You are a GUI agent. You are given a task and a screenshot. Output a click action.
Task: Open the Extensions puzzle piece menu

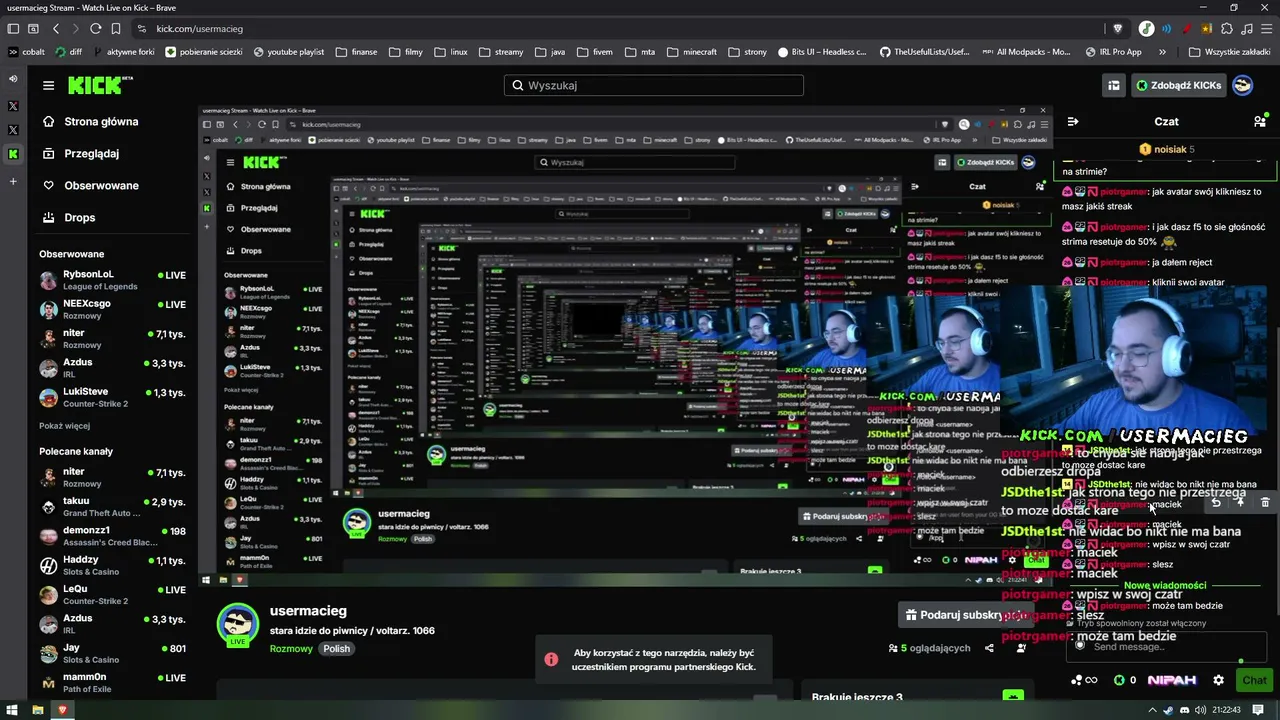(1227, 28)
